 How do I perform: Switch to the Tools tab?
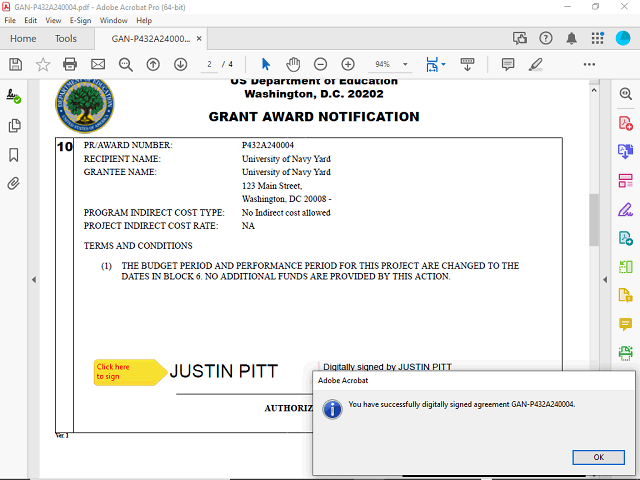point(66,39)
